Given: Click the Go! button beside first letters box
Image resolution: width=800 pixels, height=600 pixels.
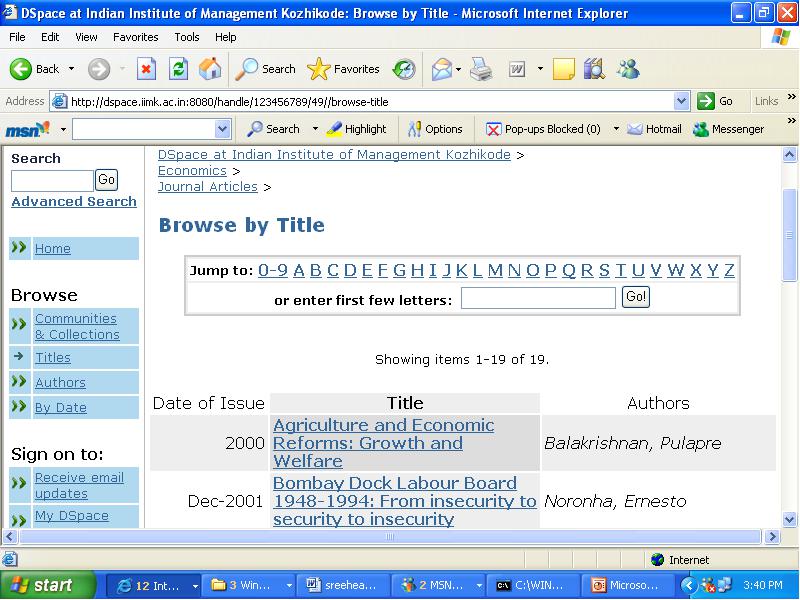Looking at the screenshot, I should tap(636, 296).
